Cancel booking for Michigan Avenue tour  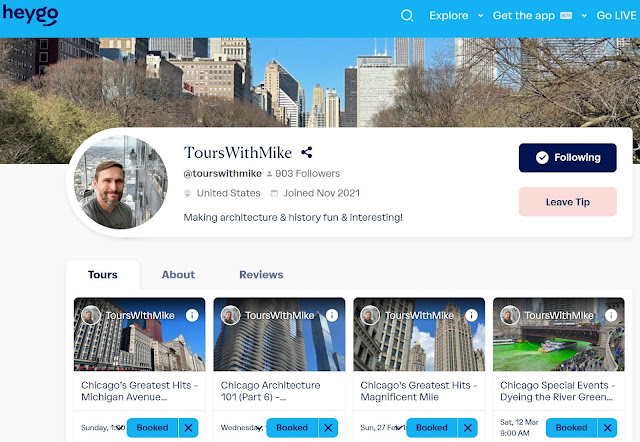point(189,428)
